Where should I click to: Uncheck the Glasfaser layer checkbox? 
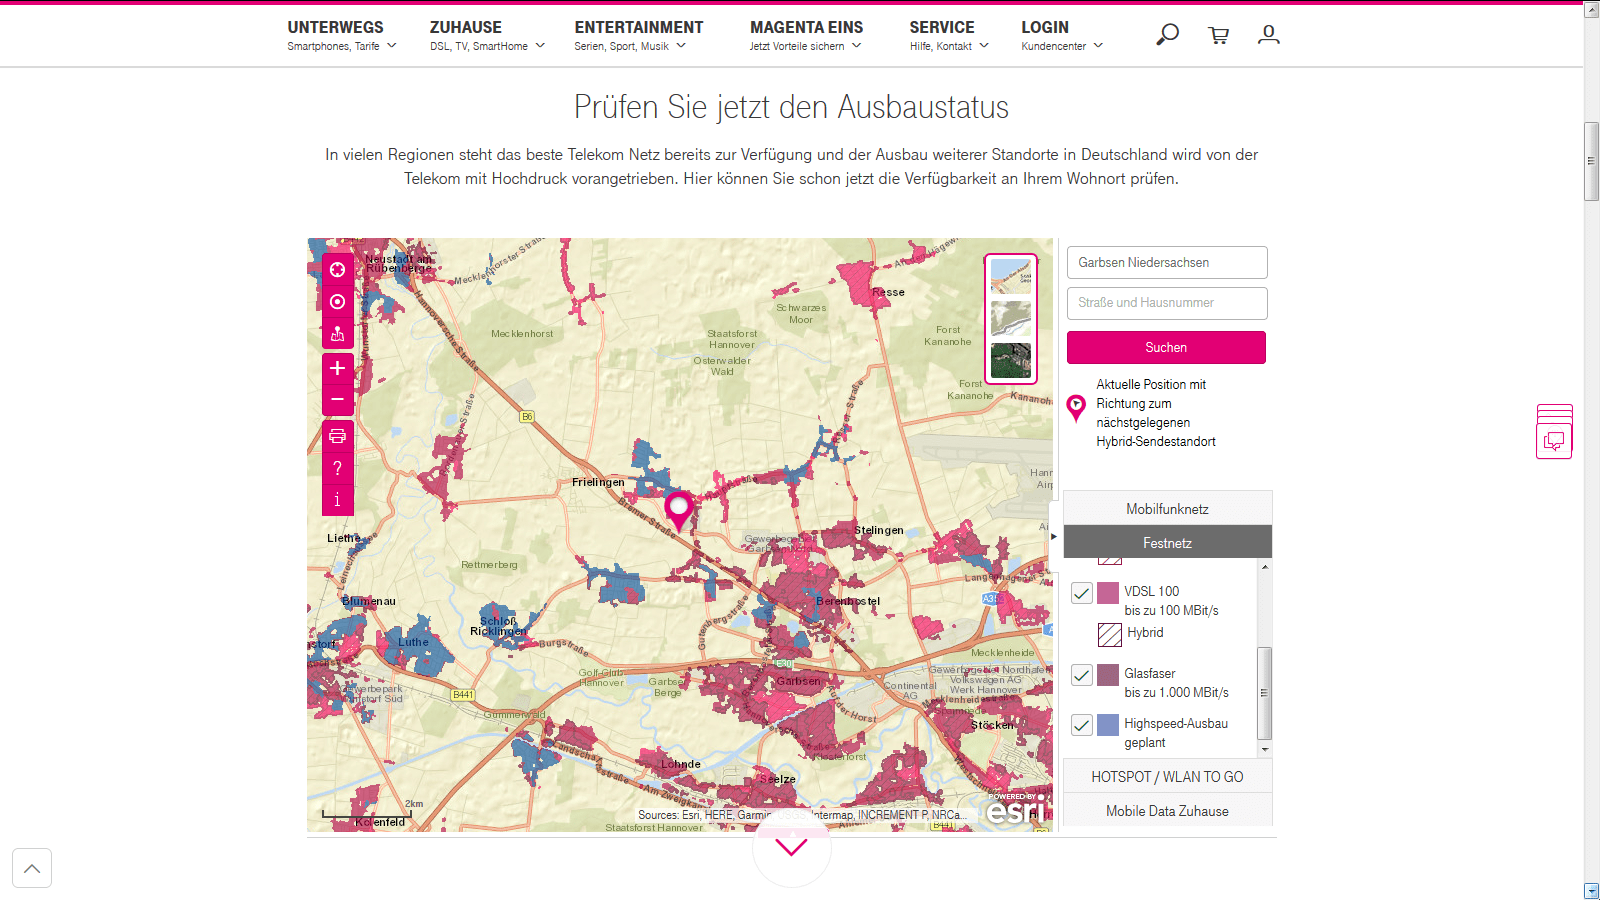[x=1082, y=675]
